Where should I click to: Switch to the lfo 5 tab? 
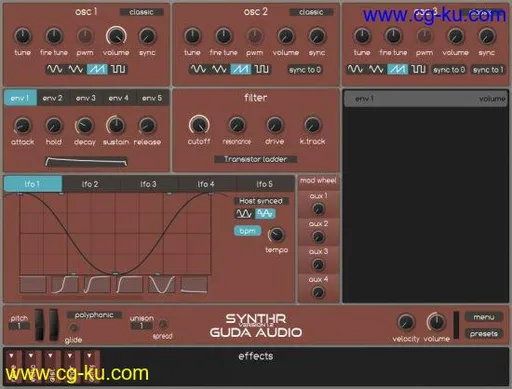click(x=265, y=184)
